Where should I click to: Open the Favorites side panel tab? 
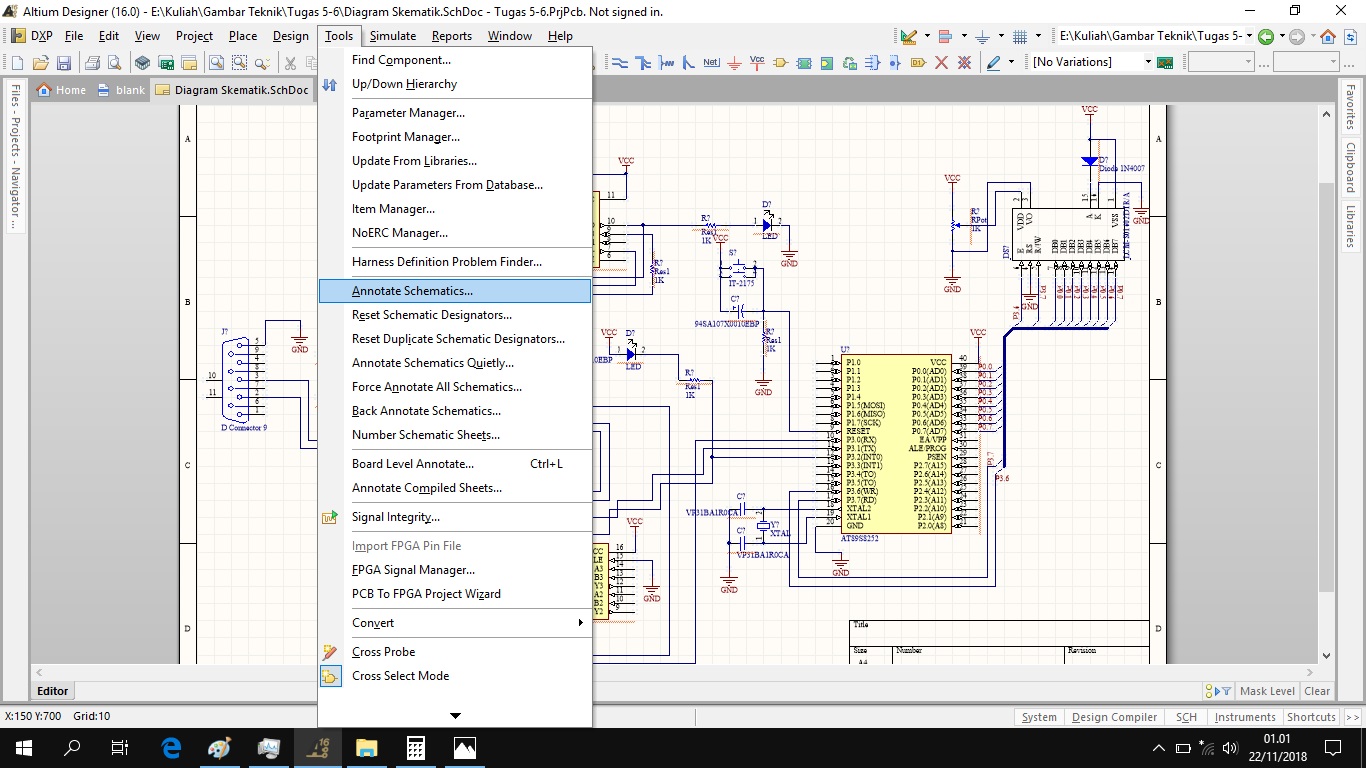(x=1350, y=108)
